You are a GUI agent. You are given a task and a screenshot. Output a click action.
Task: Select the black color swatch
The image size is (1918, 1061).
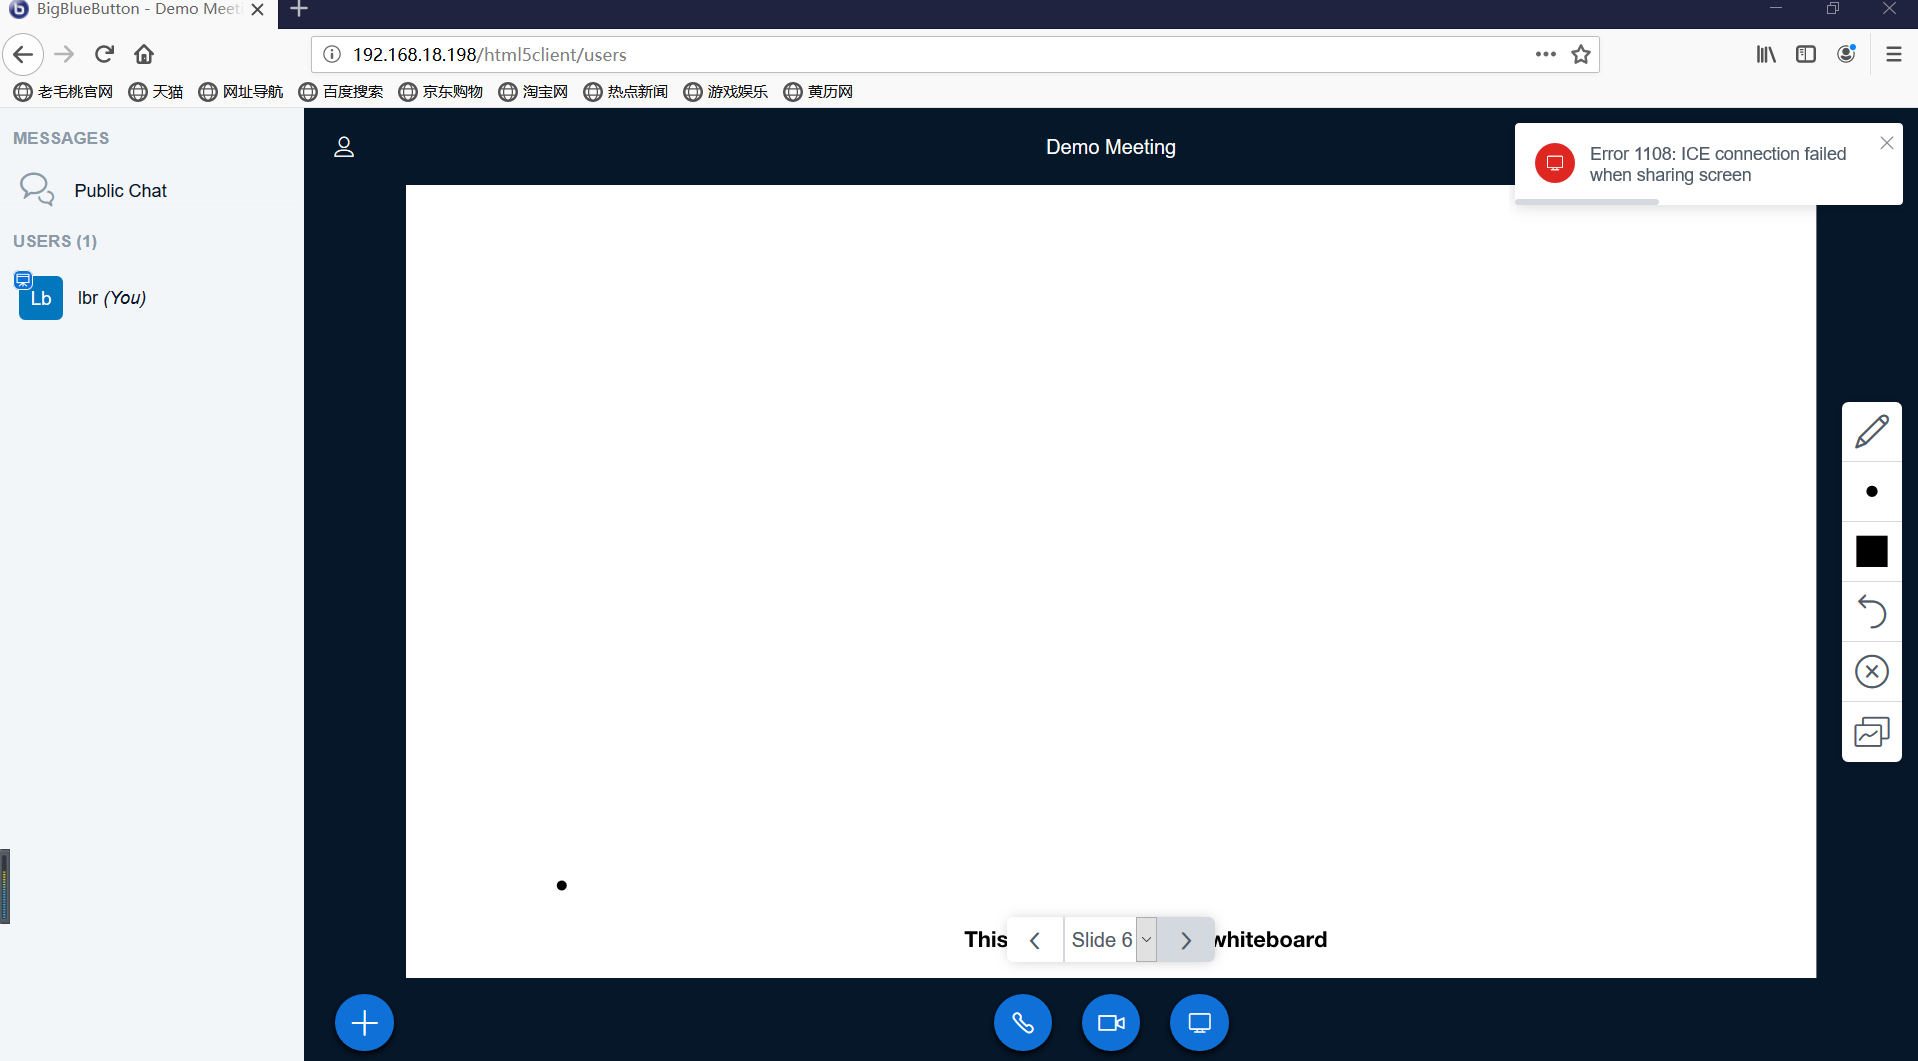click(x=1872, y=551)
